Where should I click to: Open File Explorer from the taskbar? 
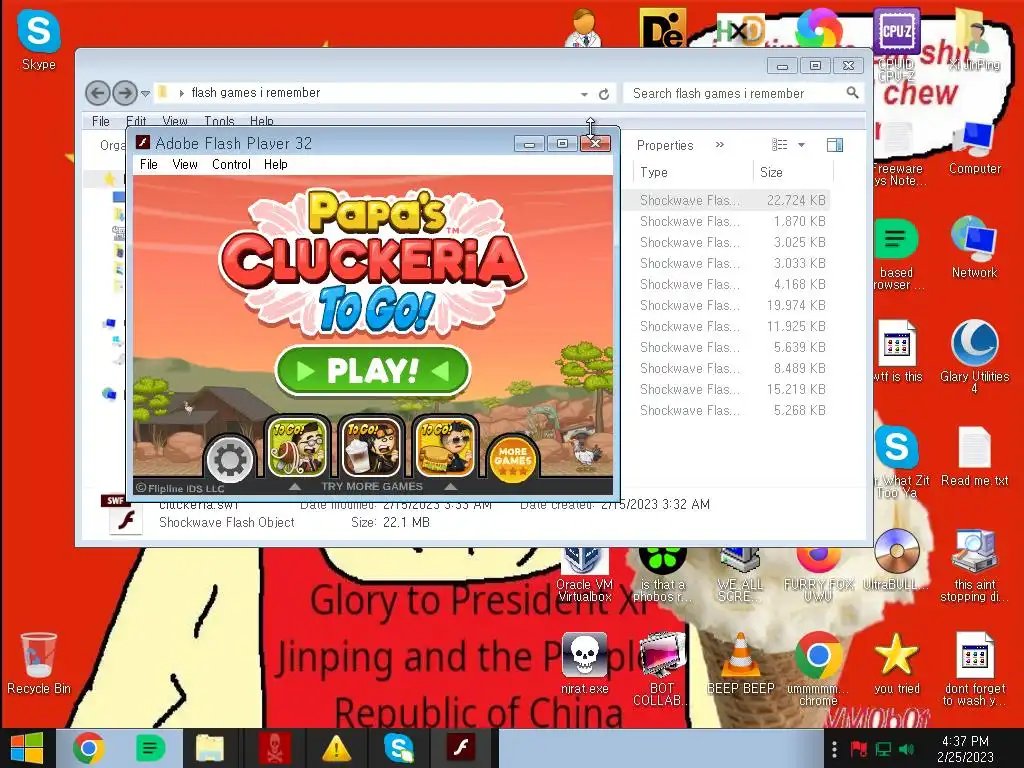[210, 748]
